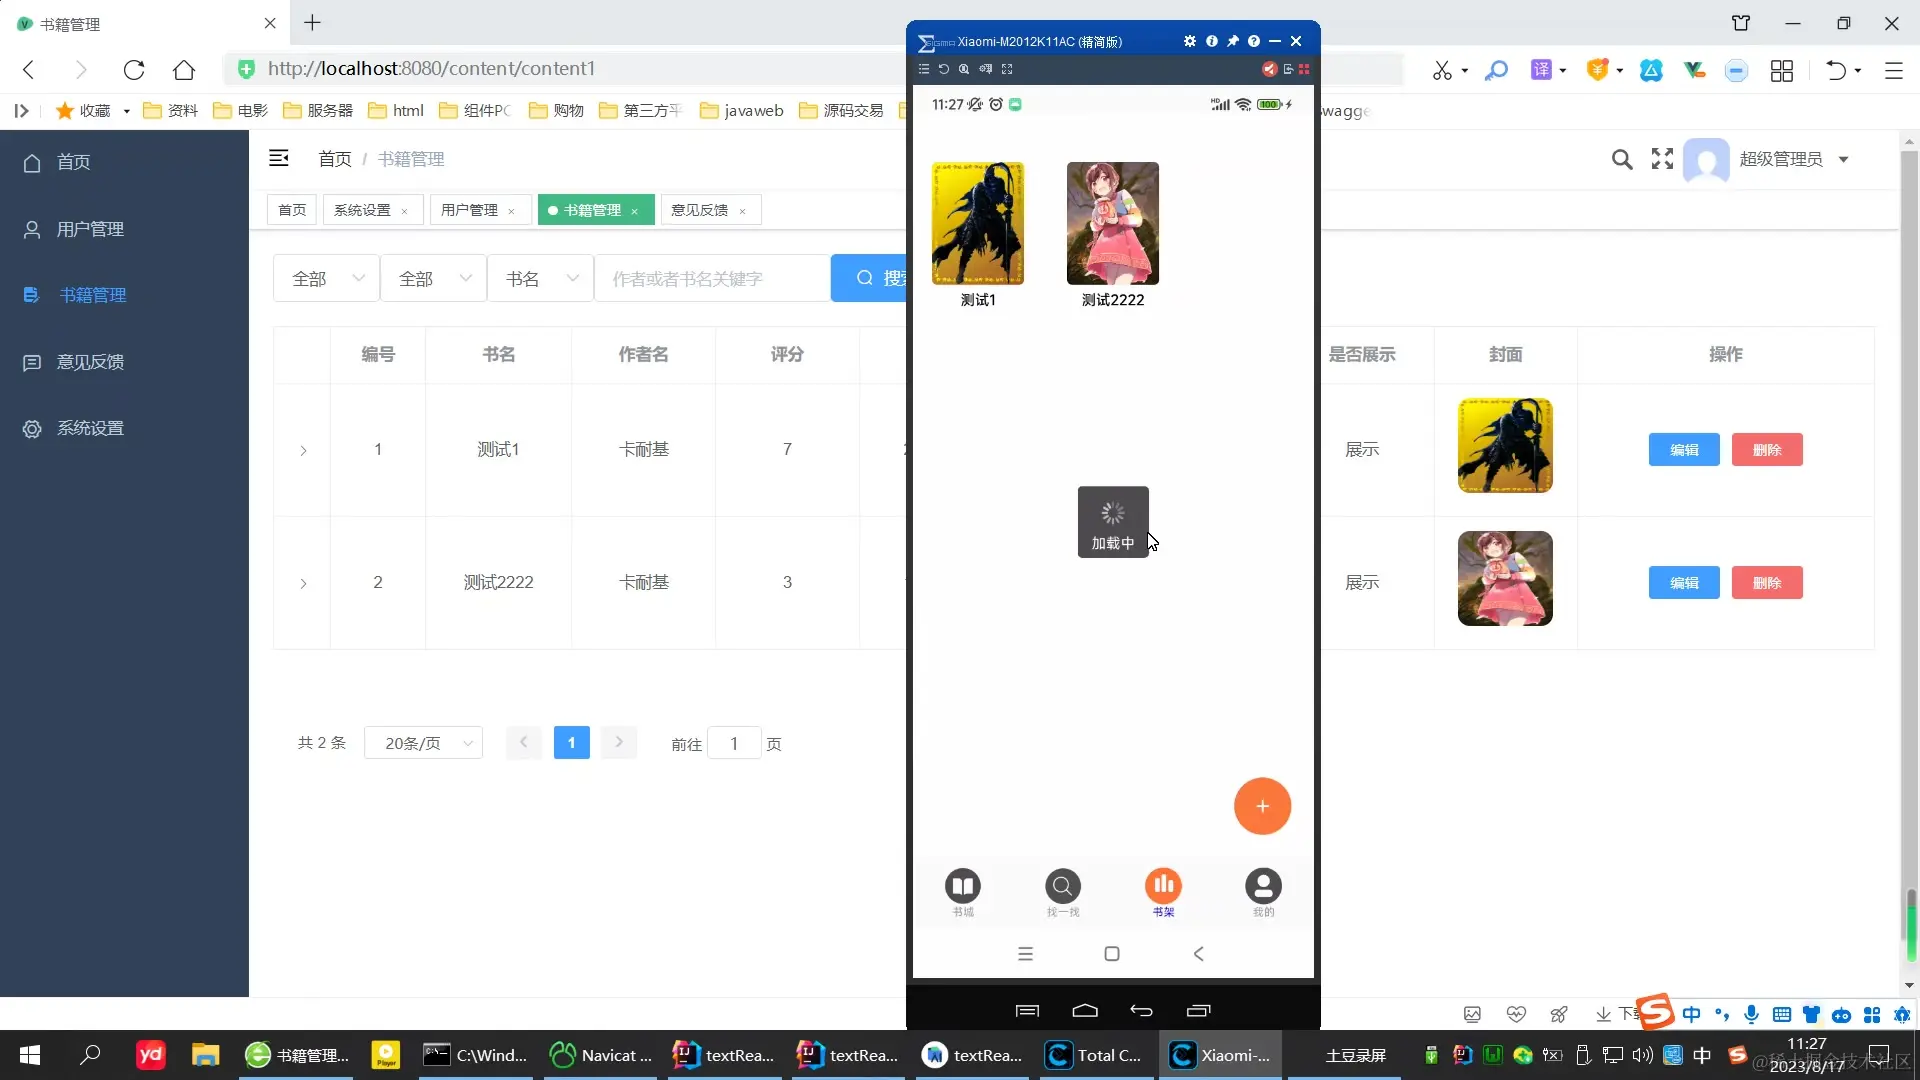Open the 书城 bookstore tab icon
The height and width of the screenshot is (1080, 1920).
coord(962,886)
